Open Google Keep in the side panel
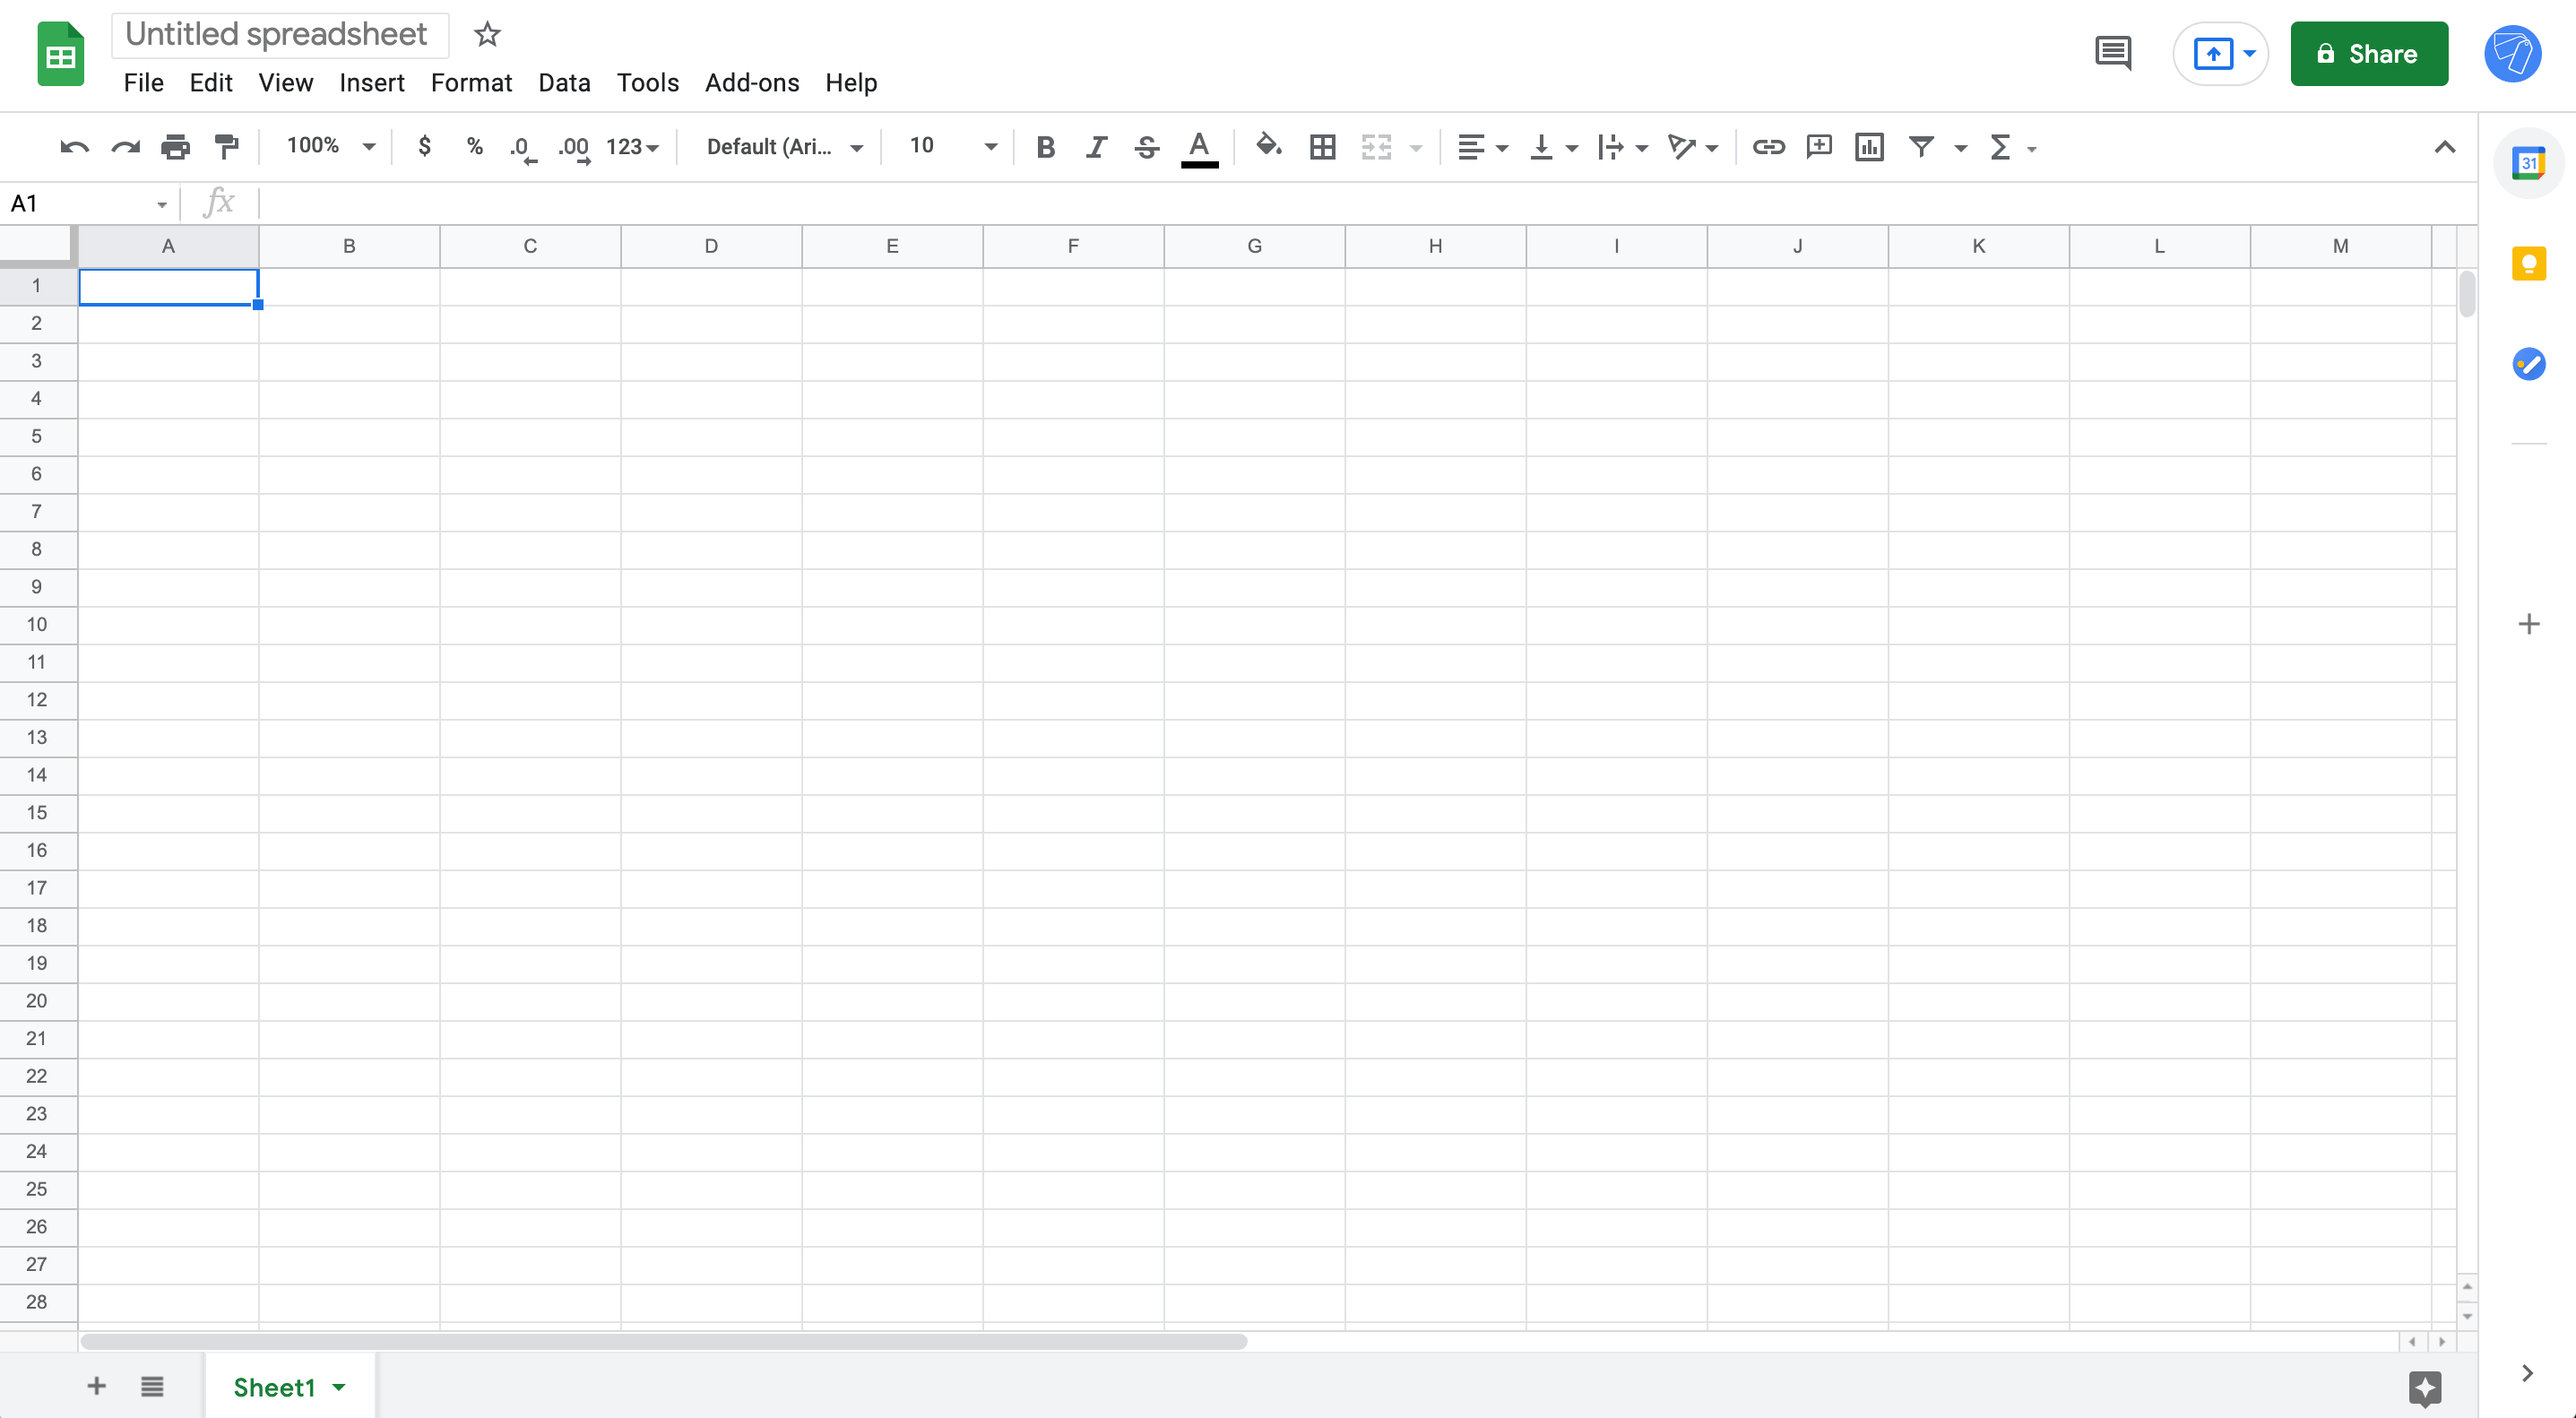This screenshot has height=1418, width=2576. (2529, 263)
